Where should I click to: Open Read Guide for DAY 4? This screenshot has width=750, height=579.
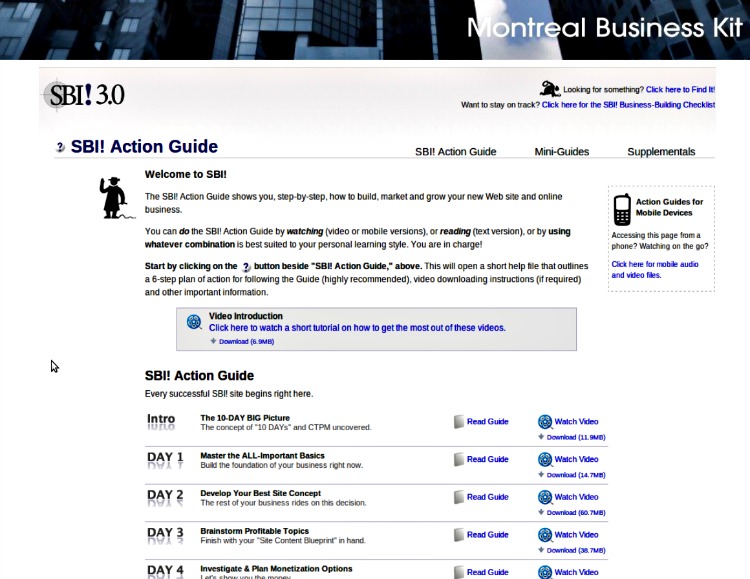click(x=487, y=572)
